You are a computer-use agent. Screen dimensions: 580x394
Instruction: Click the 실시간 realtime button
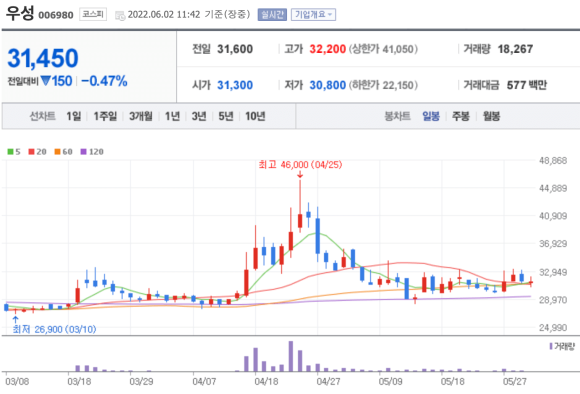(x=272, y=14)
